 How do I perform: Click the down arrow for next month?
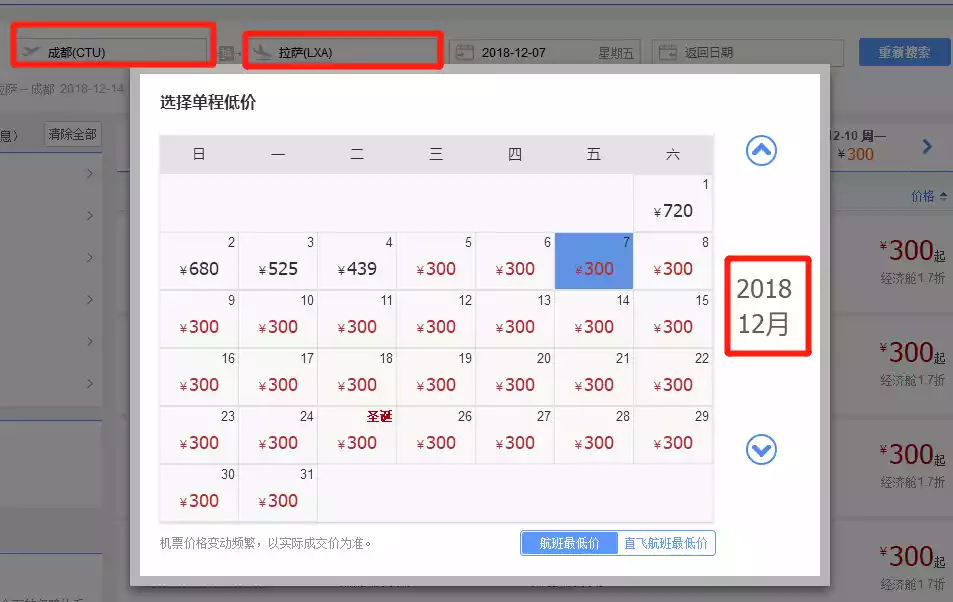coord(761,451)
